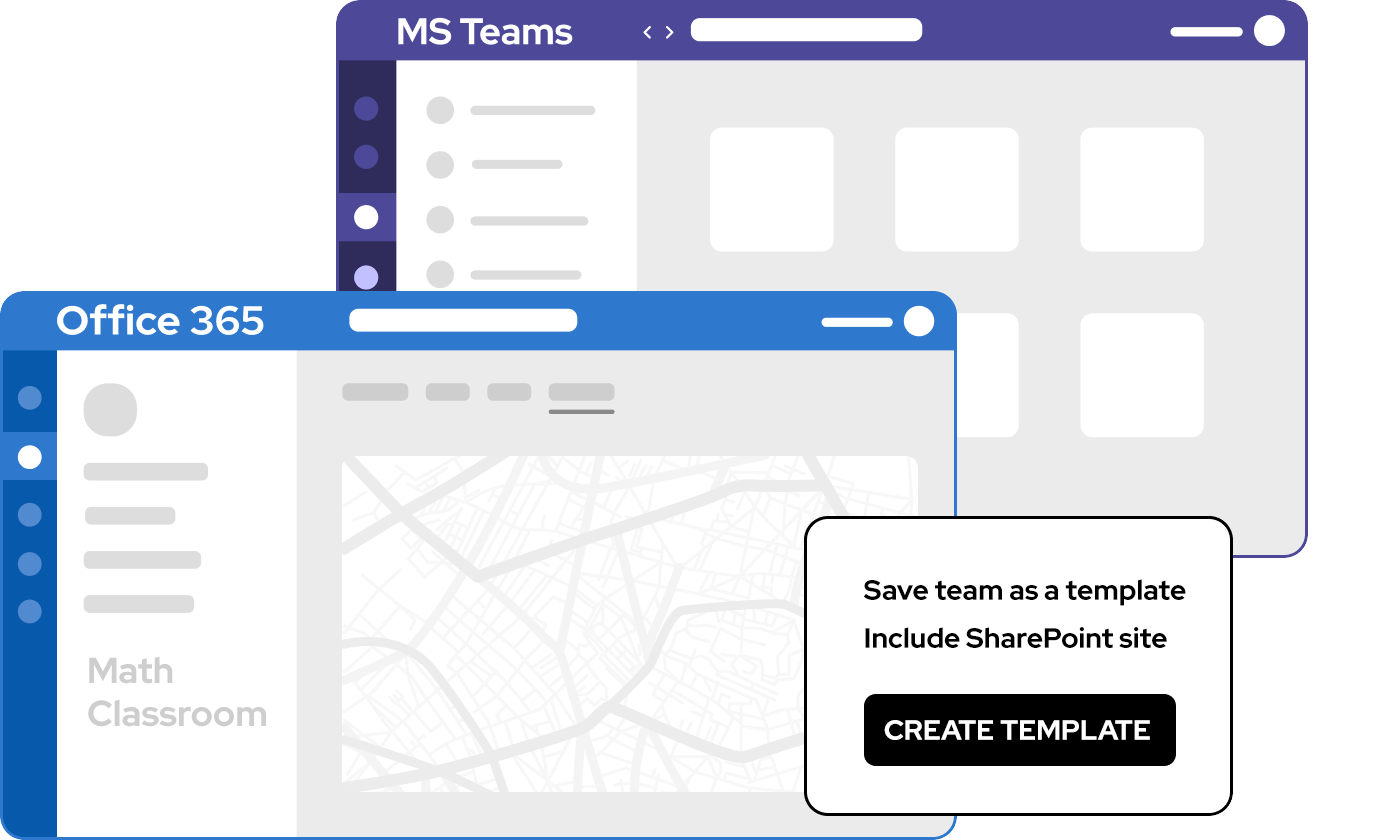
Task: Click 'Include SharePoint site' text
Action: (x=1015, y=638)
